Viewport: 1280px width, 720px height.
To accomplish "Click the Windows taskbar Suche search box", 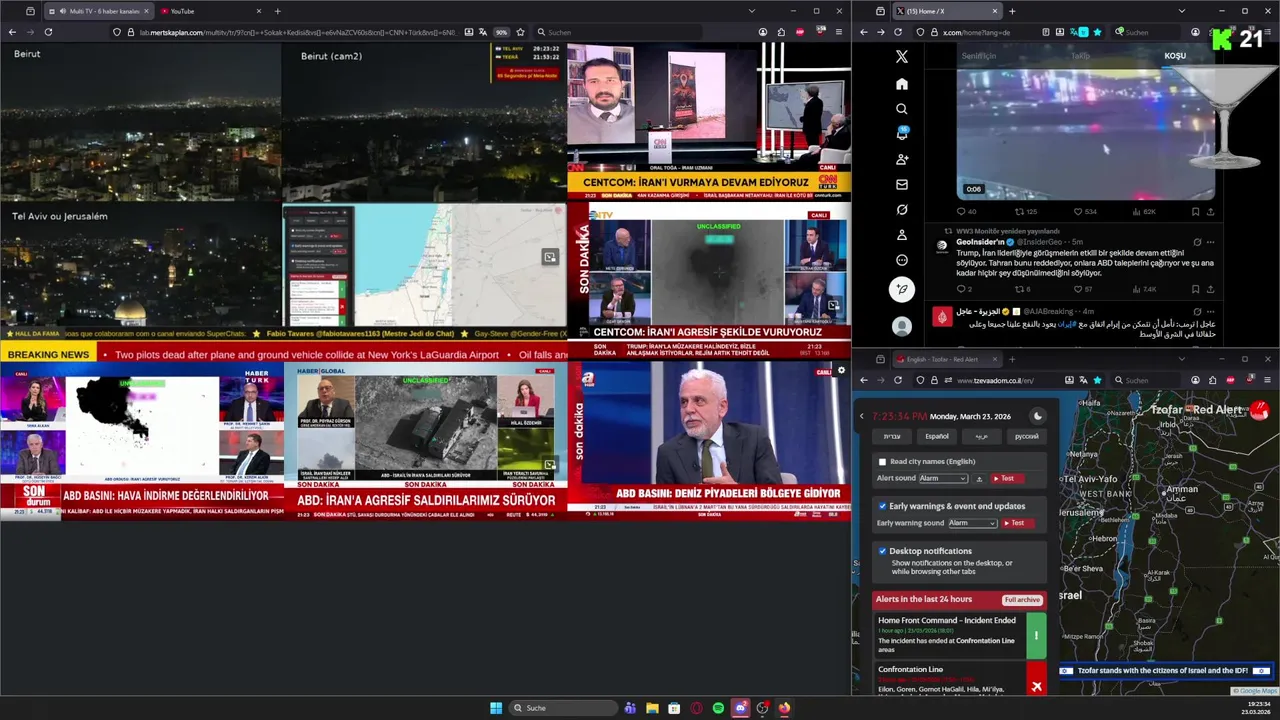I will (563, 708).
